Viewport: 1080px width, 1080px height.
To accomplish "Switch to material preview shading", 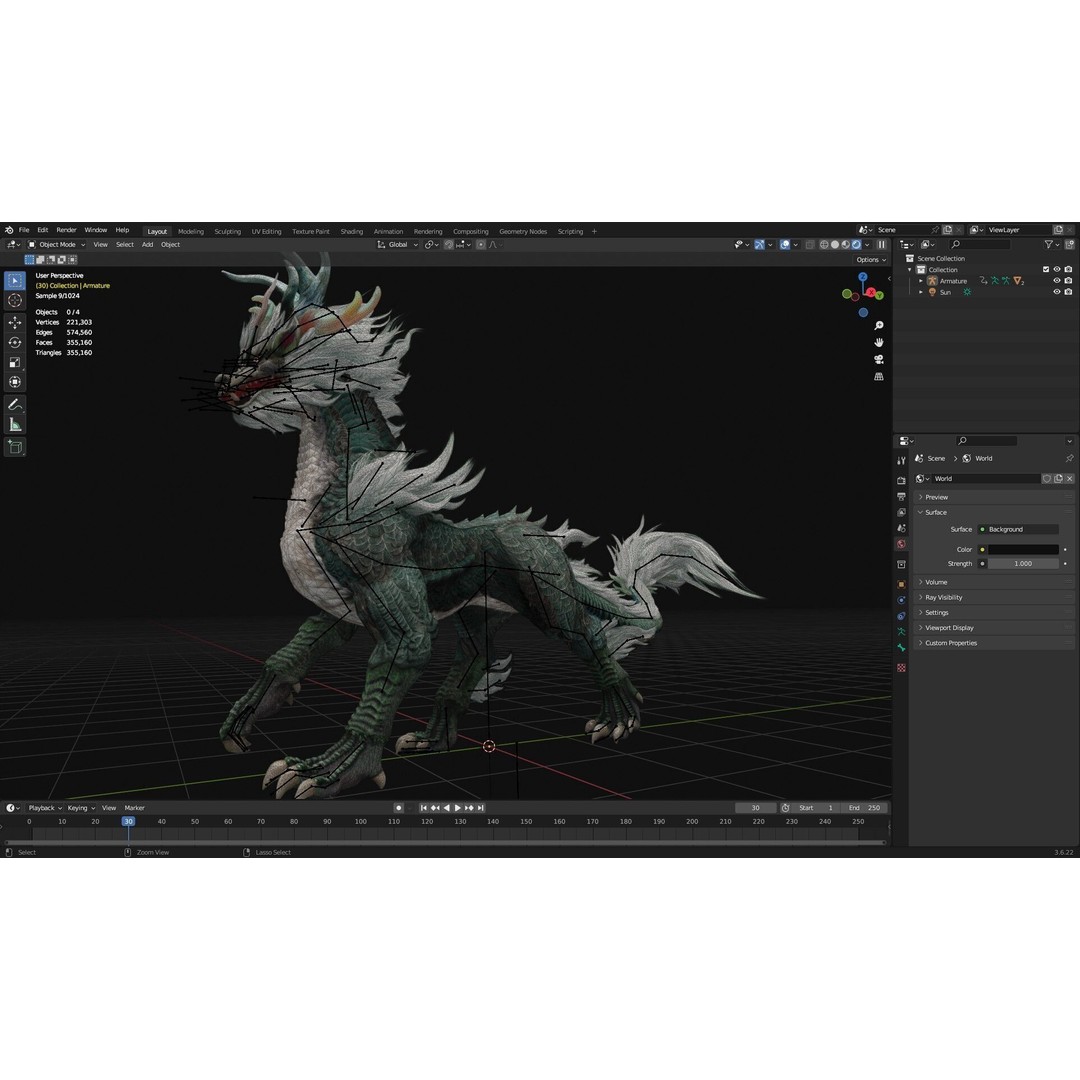I will [845, 245].
